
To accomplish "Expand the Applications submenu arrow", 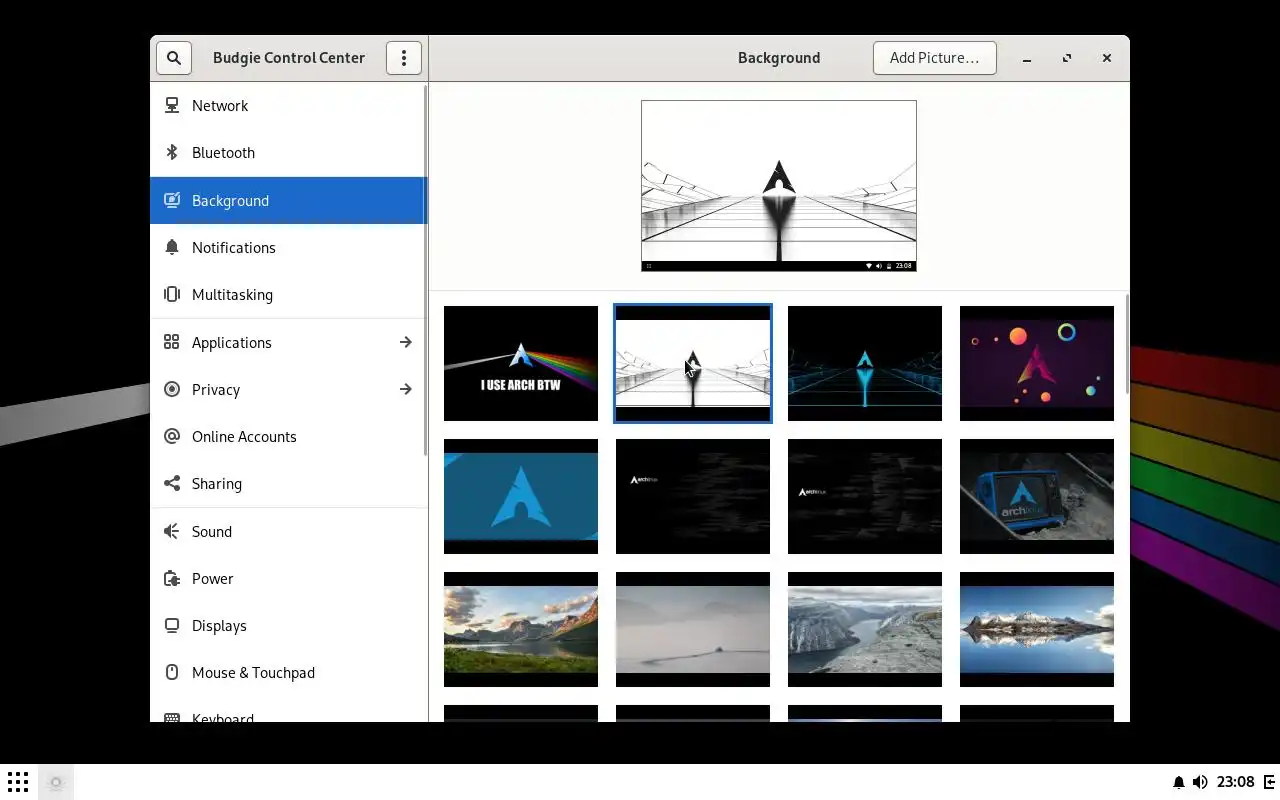I will [405, 342].
